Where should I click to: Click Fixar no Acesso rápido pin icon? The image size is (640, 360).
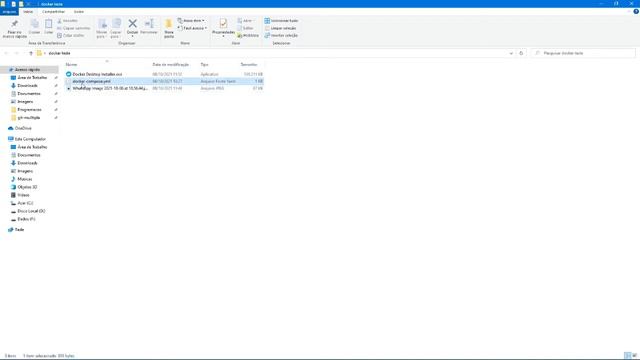[14, 24]
